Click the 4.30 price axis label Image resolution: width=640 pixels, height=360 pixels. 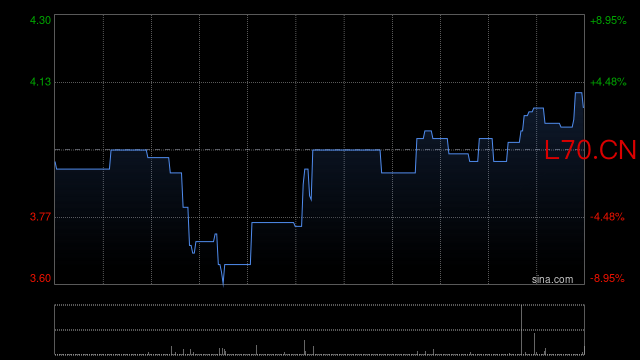point(40,20)
